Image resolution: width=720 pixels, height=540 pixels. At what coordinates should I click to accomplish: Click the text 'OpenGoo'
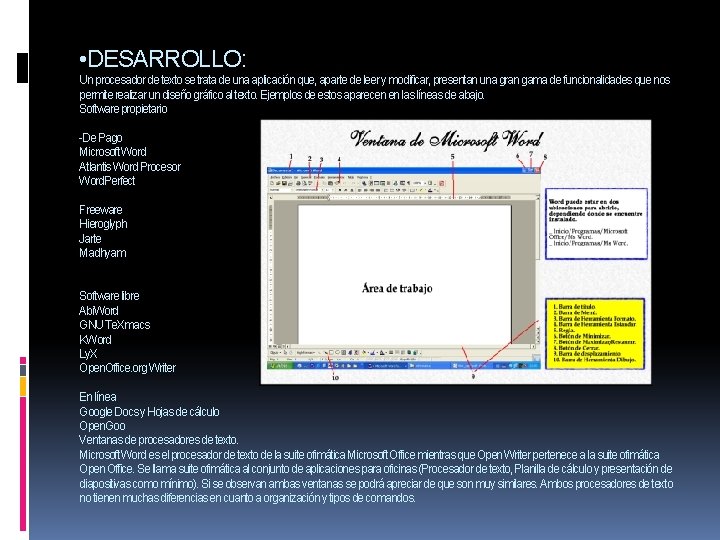102,426
